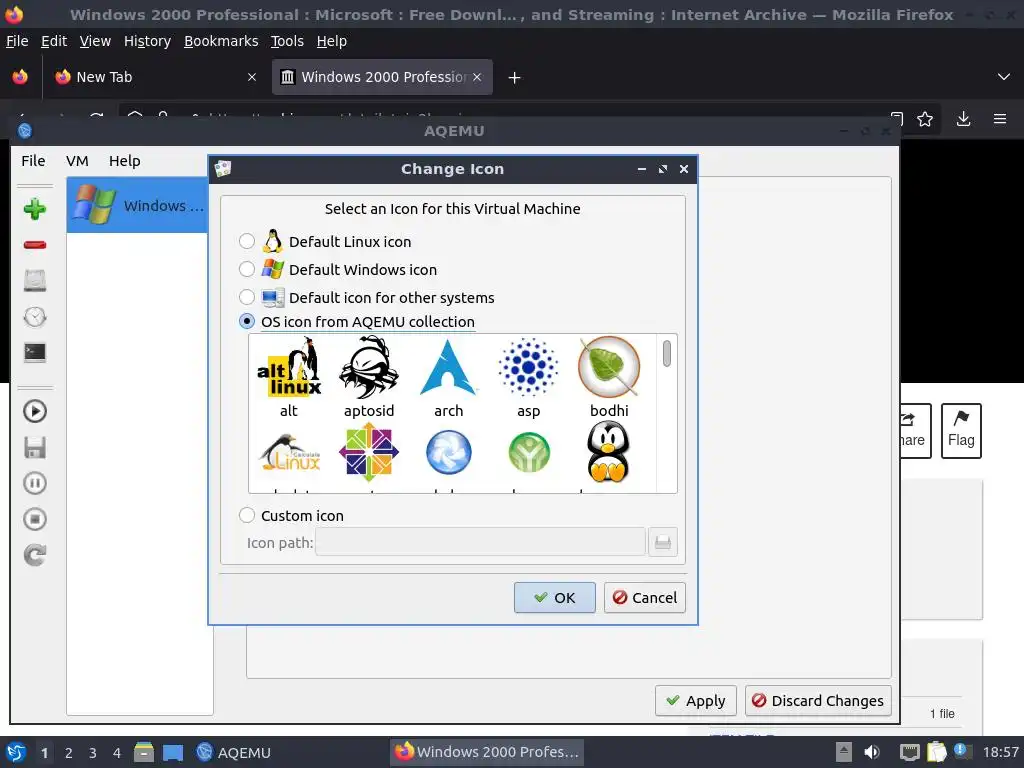The width and height of the screenshot is (1024, 768).
Task: Open the taskbar file manager icon
Action: pyautogui.click(x=144, y=752)
